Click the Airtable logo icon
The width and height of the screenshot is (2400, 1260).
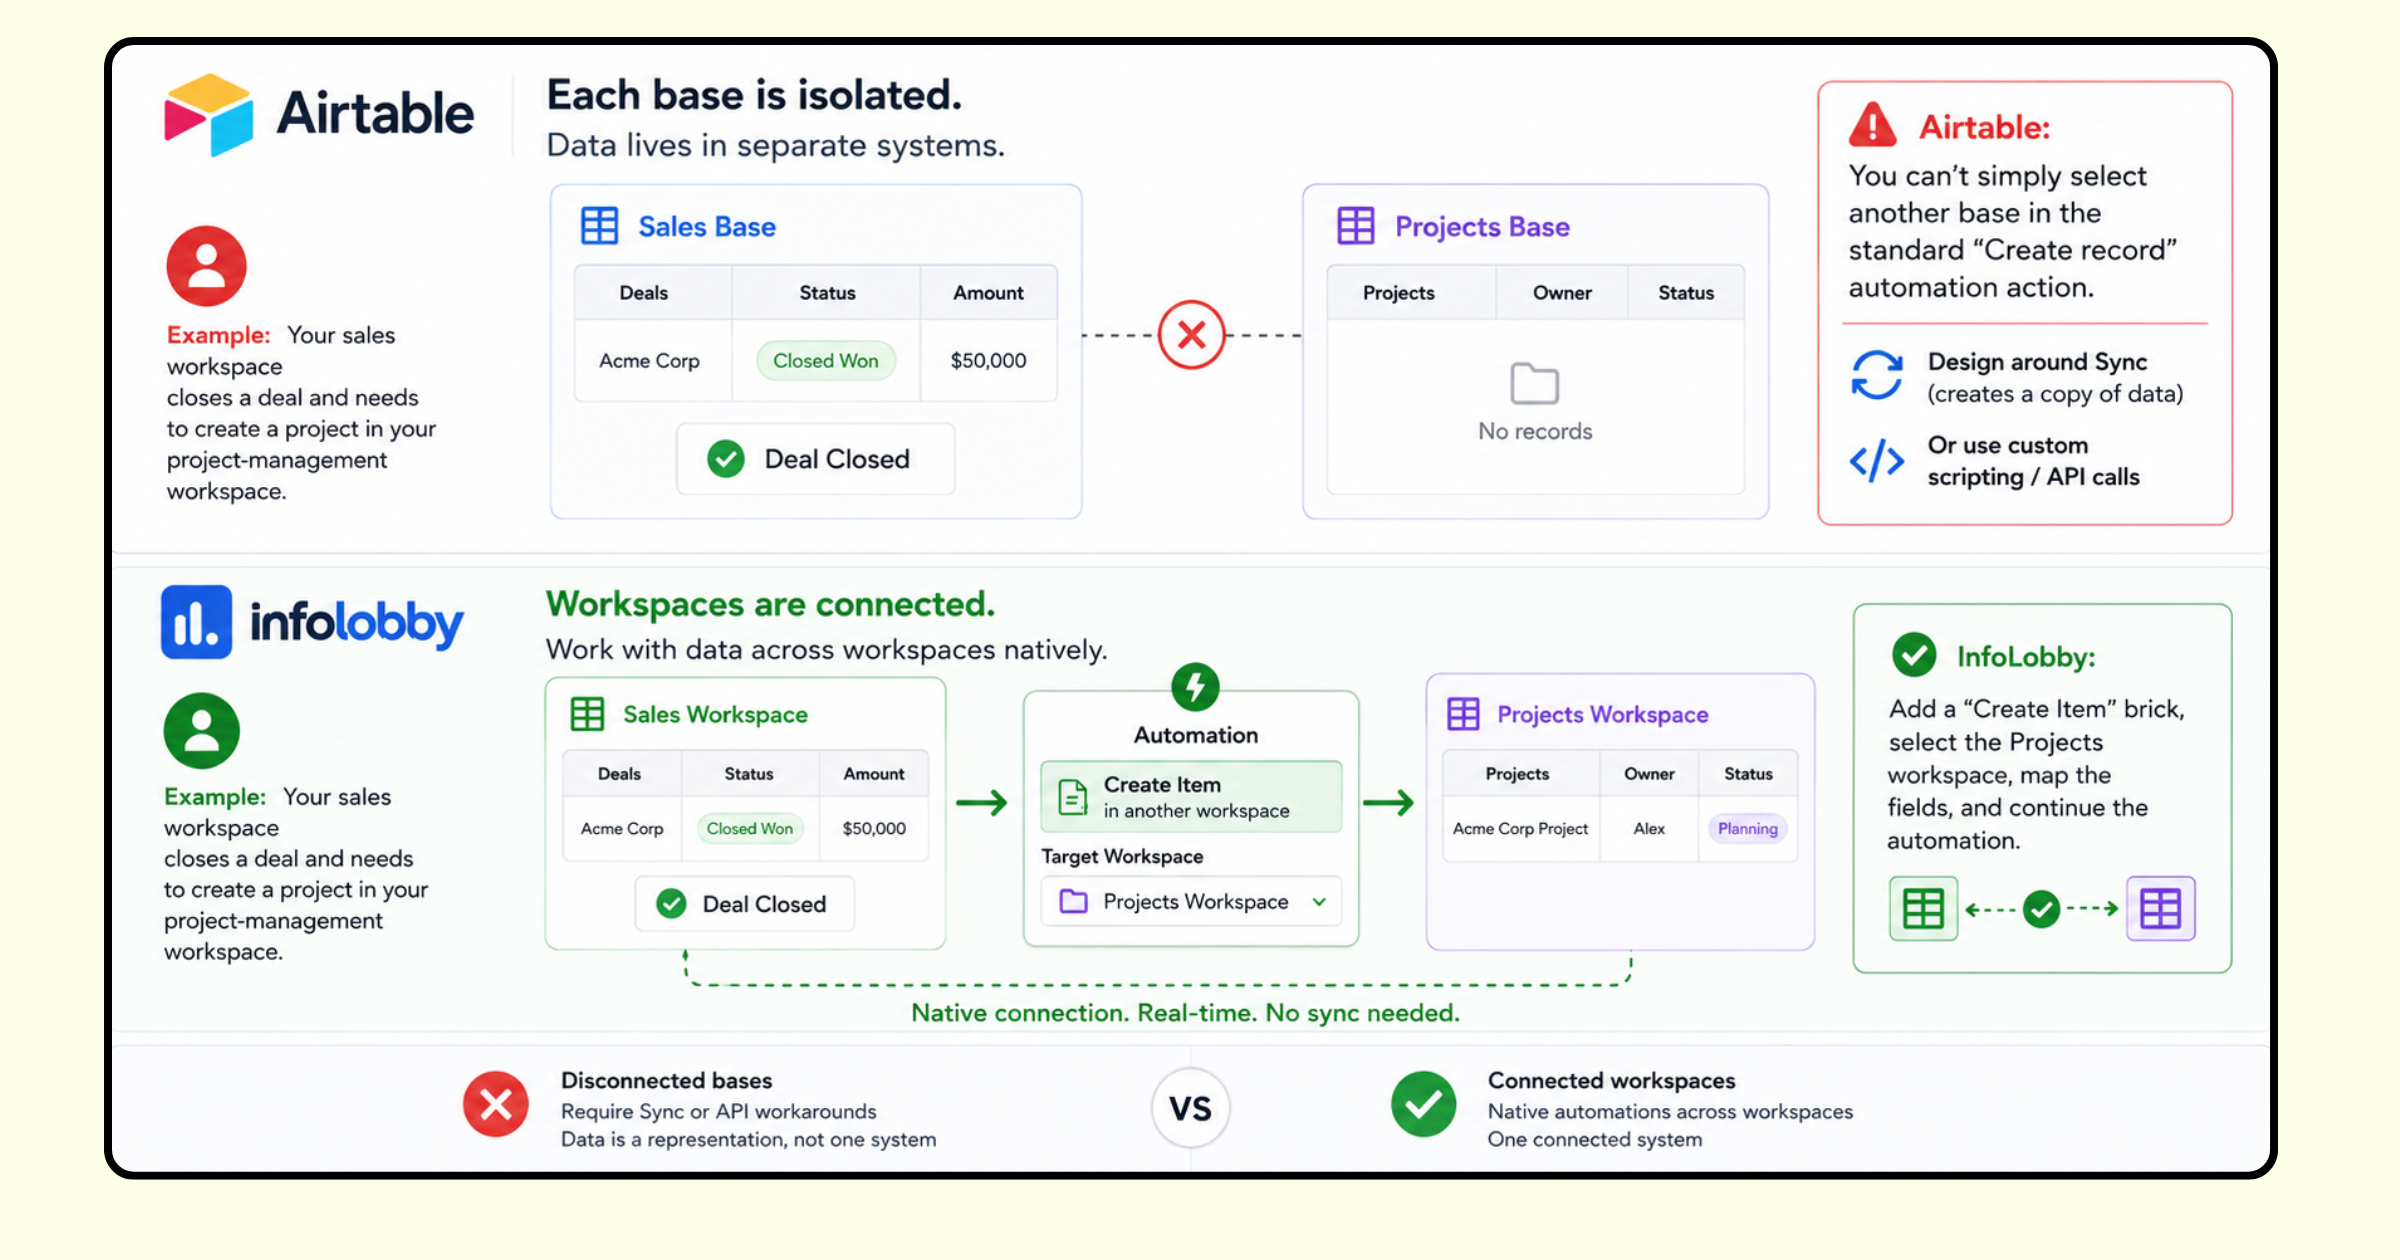pos(209,114)
